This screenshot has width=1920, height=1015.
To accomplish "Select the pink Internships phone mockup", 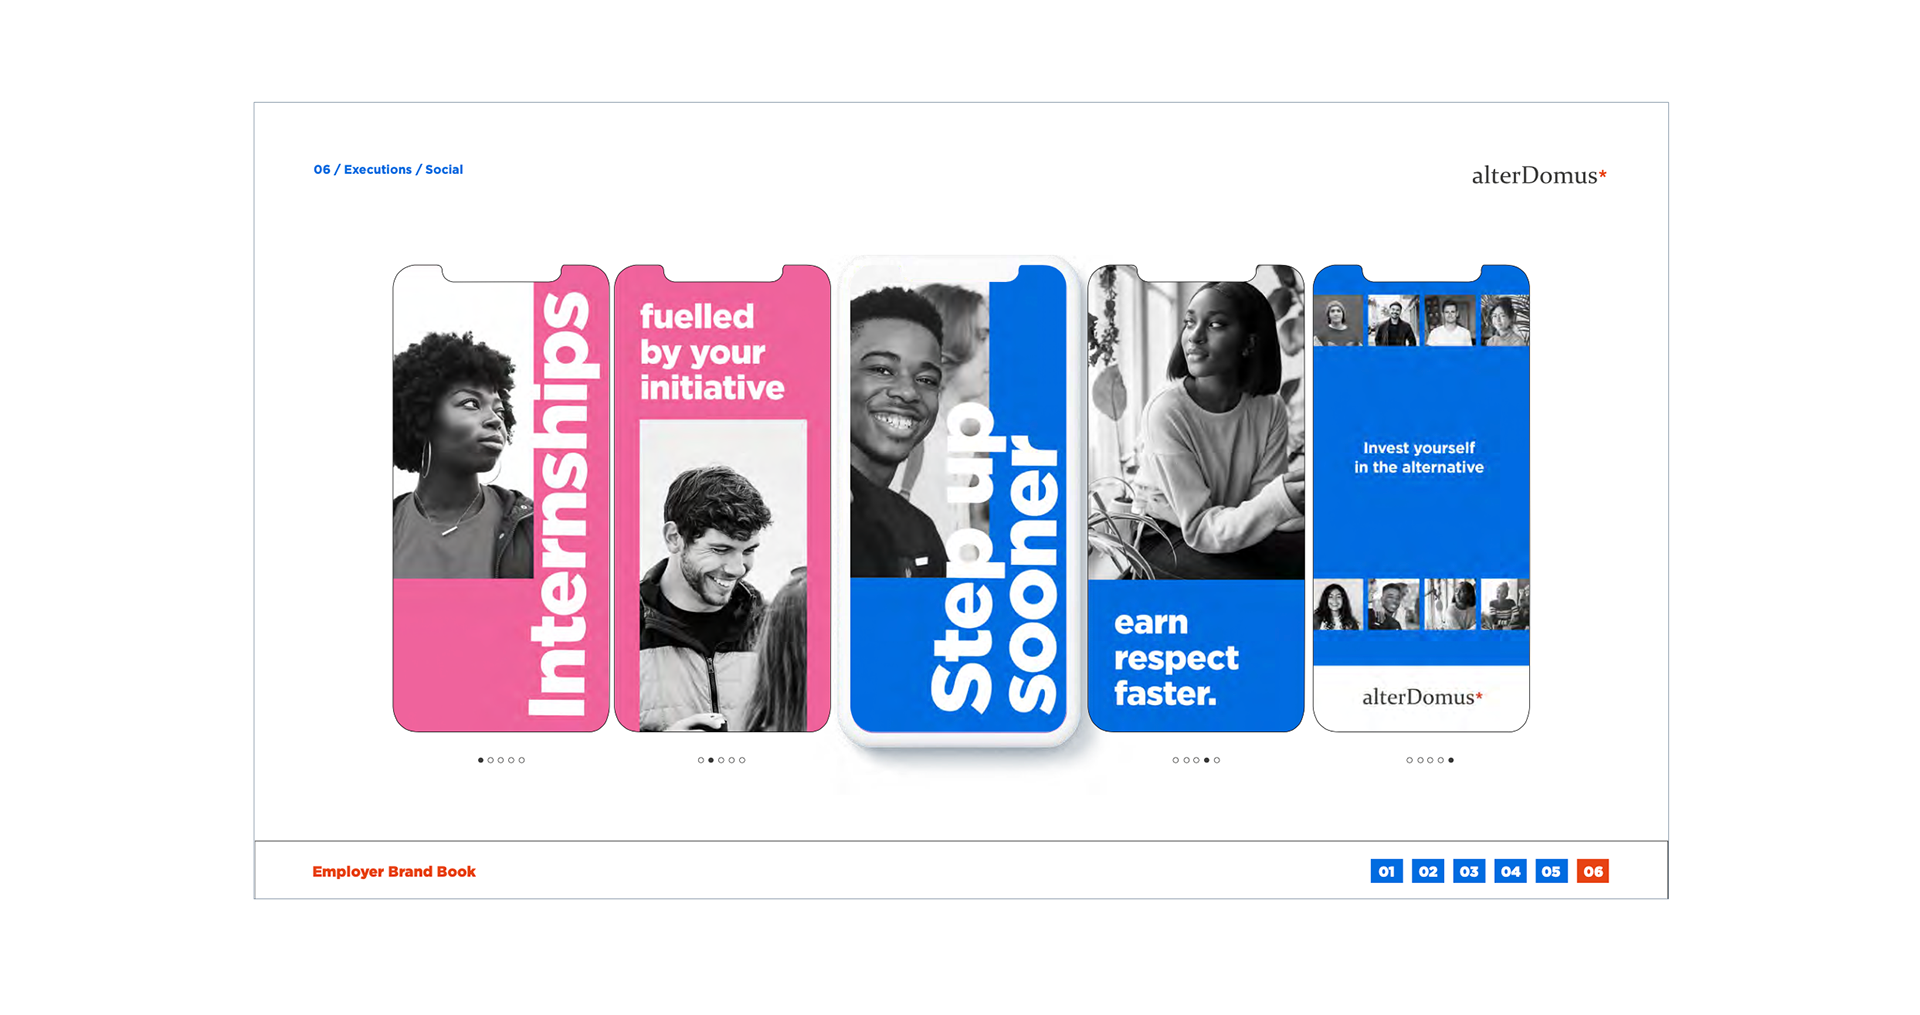I will [501, 498].
